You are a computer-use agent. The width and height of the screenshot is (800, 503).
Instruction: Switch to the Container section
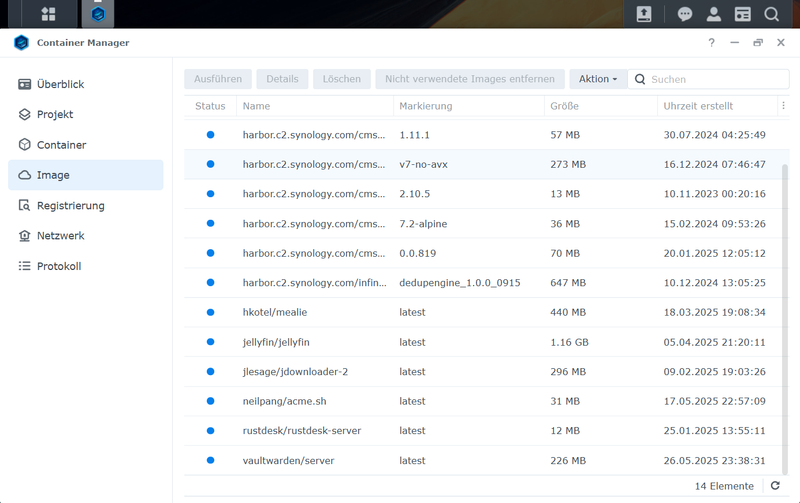[86, 145]
